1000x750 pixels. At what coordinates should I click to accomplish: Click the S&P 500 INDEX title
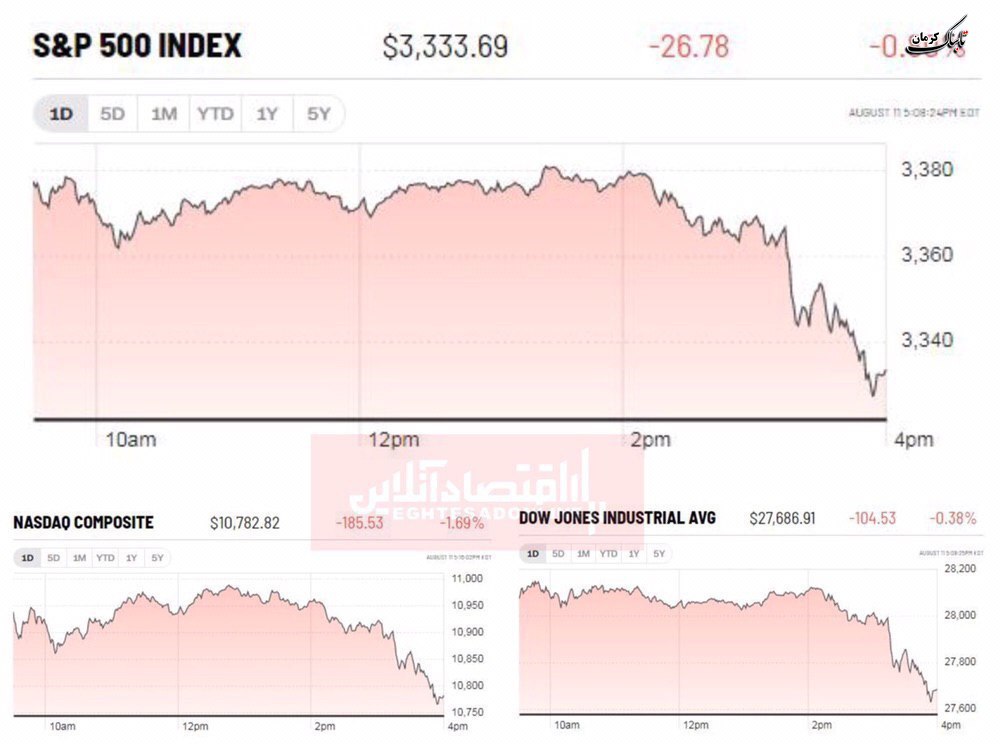tap(137, 47)
